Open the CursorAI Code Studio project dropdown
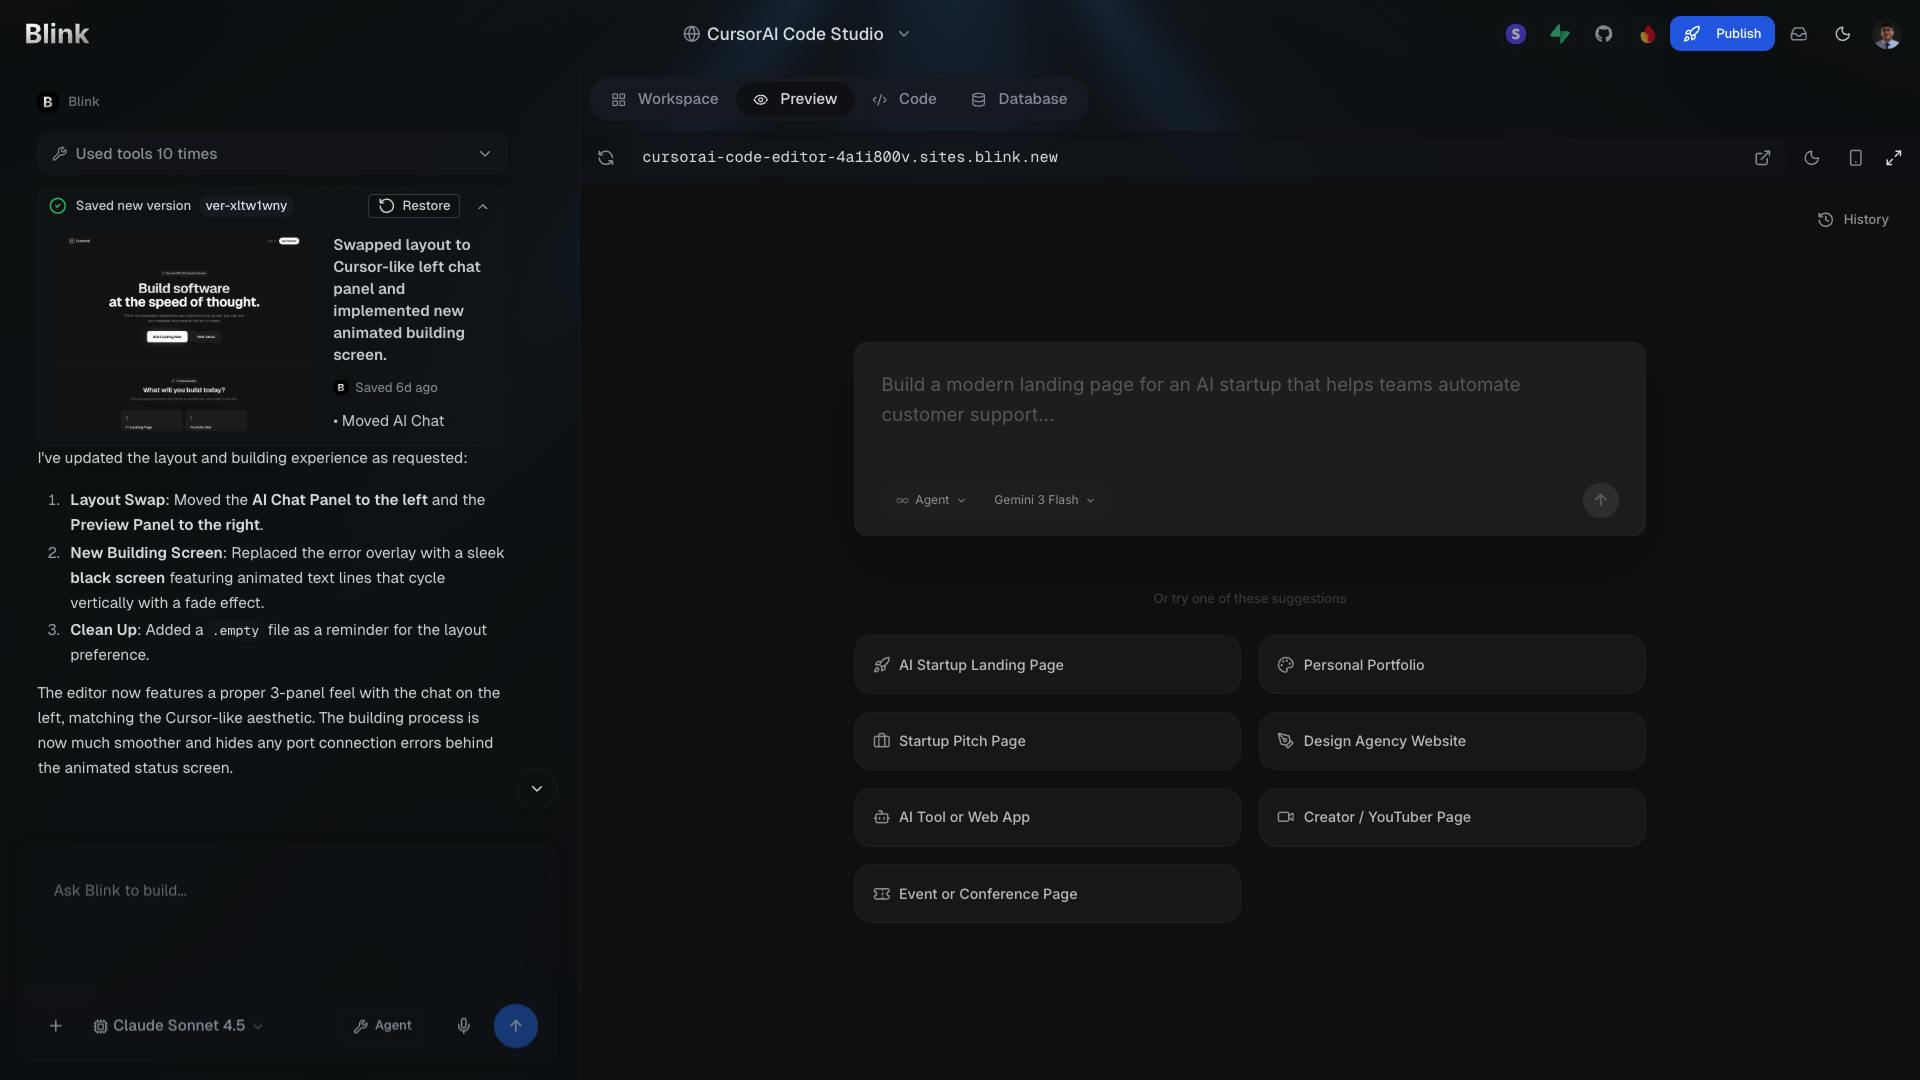 [x=797, y=34]
